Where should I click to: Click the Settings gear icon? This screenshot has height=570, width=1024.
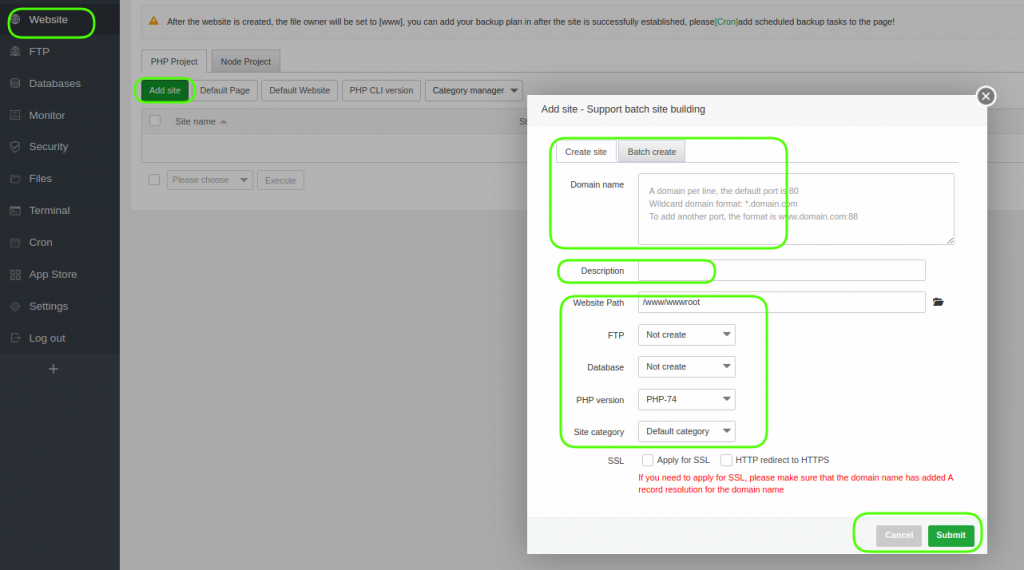click(x=15, y=306)
